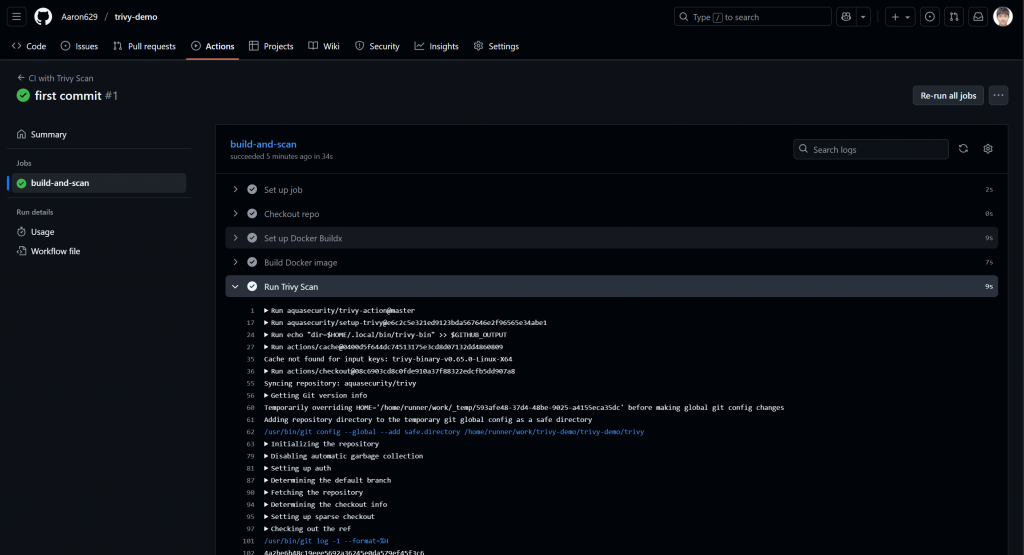The height and width of the screenshot is (555, 1024).
Task: Switch to the Pull requests tab
Action: click(x=144, y=46)
